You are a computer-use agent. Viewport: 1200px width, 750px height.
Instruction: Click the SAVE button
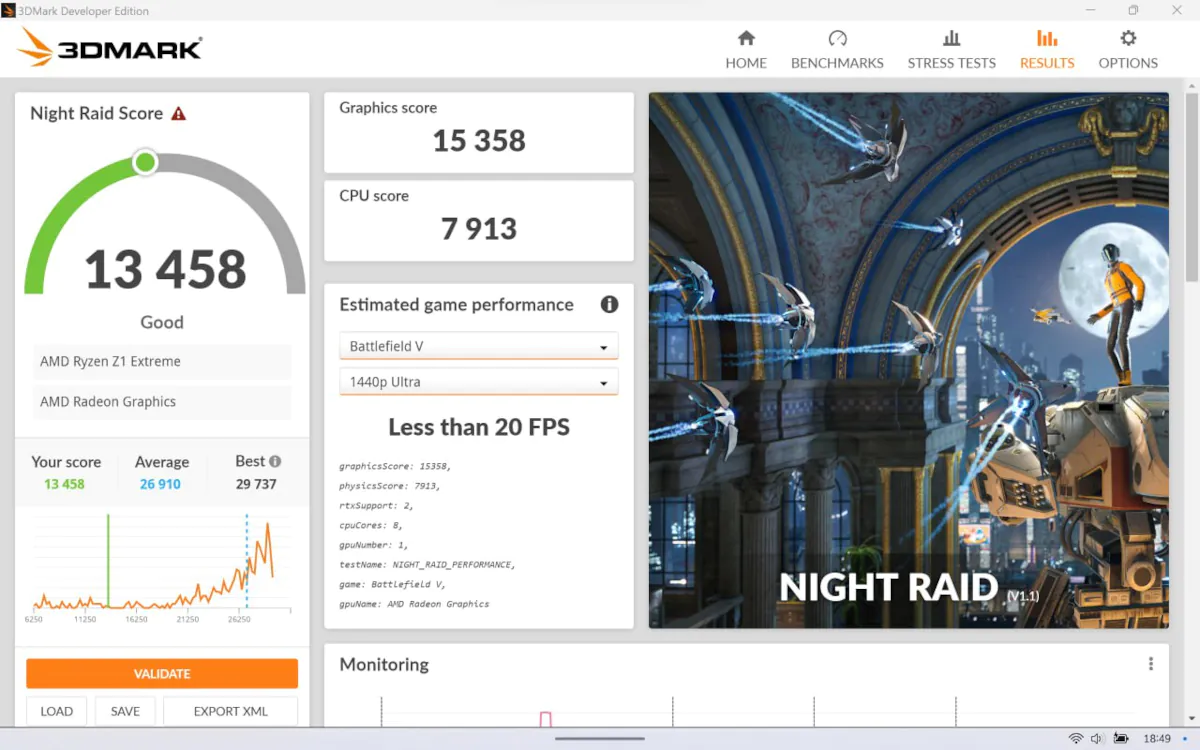(x=125, y=711)
